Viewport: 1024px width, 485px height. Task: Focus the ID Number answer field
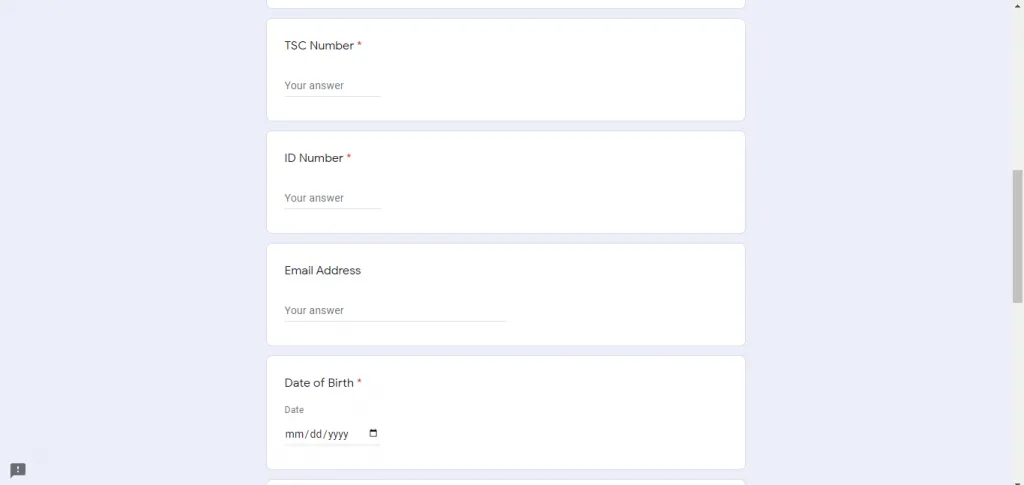coord(332,198)
